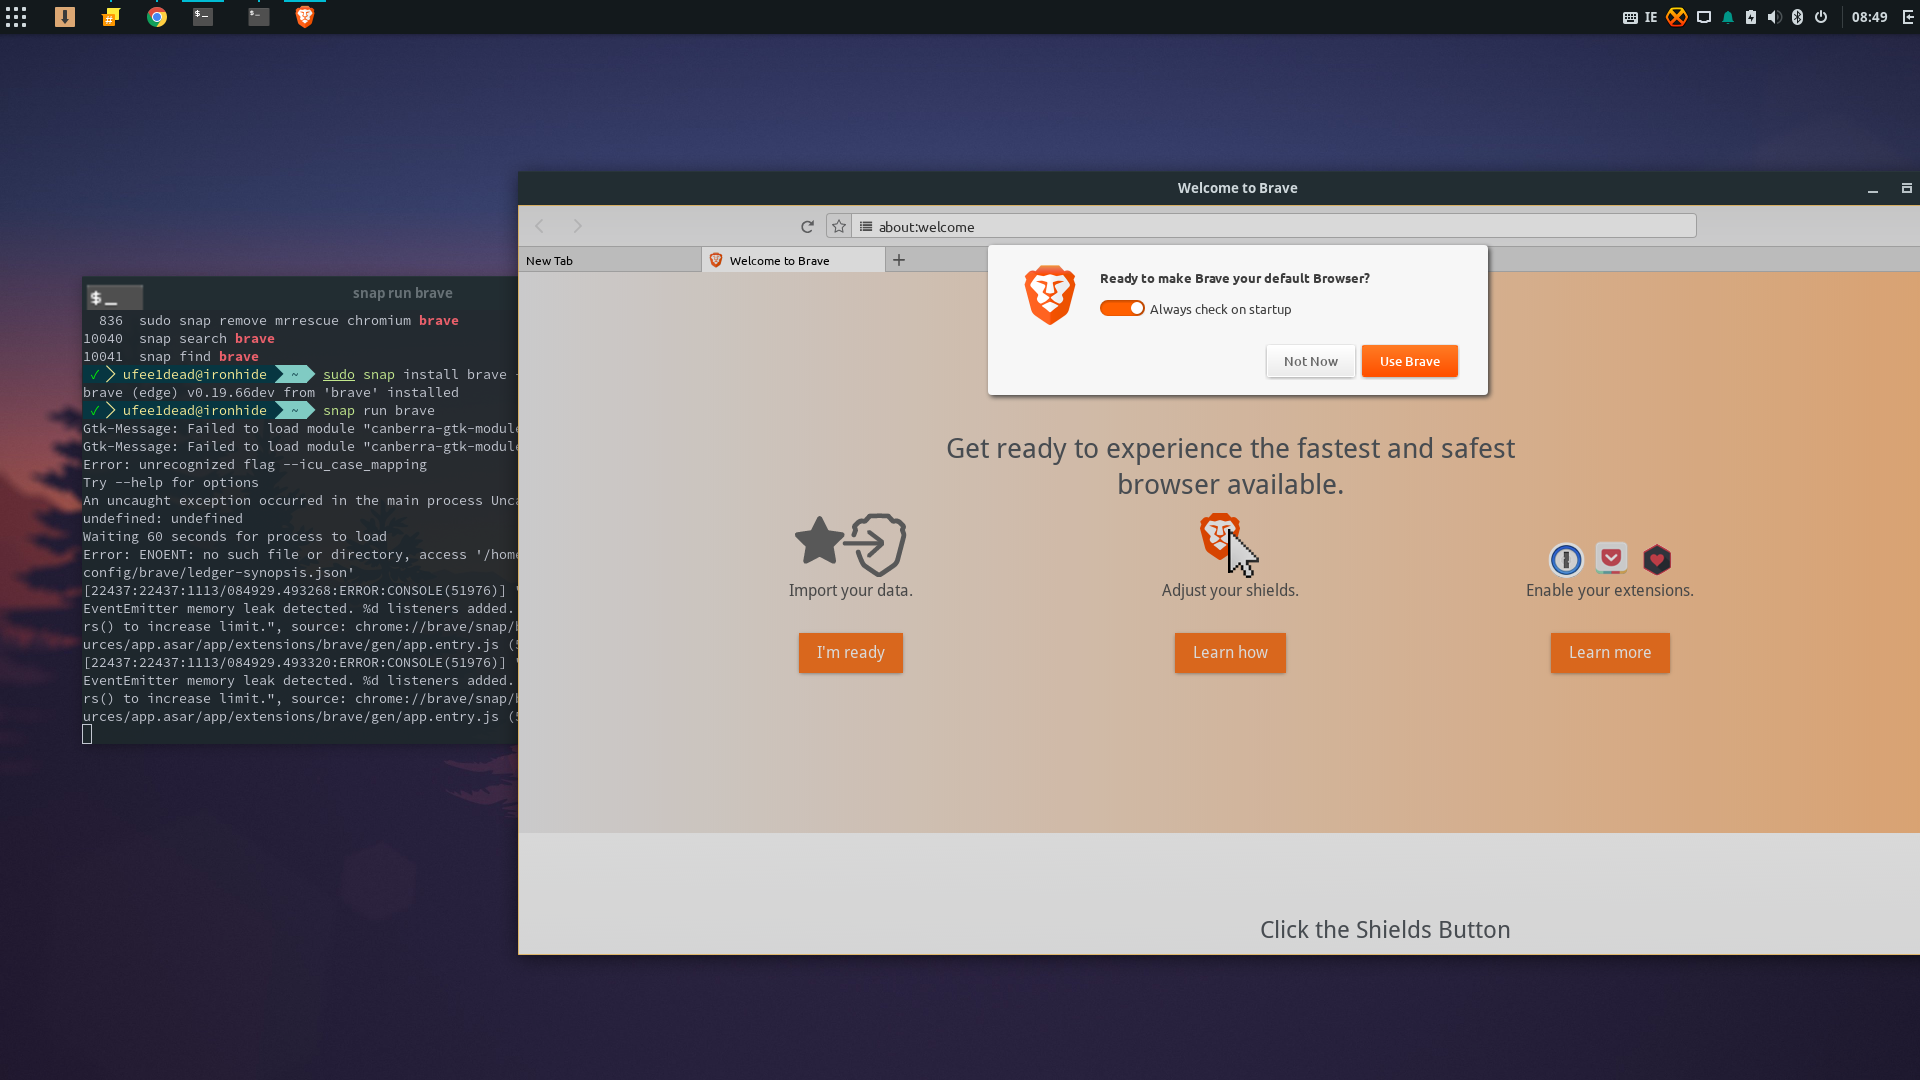Screen dimensions: 1920x1080
Task: Click terminal line 'sudo snap install brave'
Action: pos(415,375)
